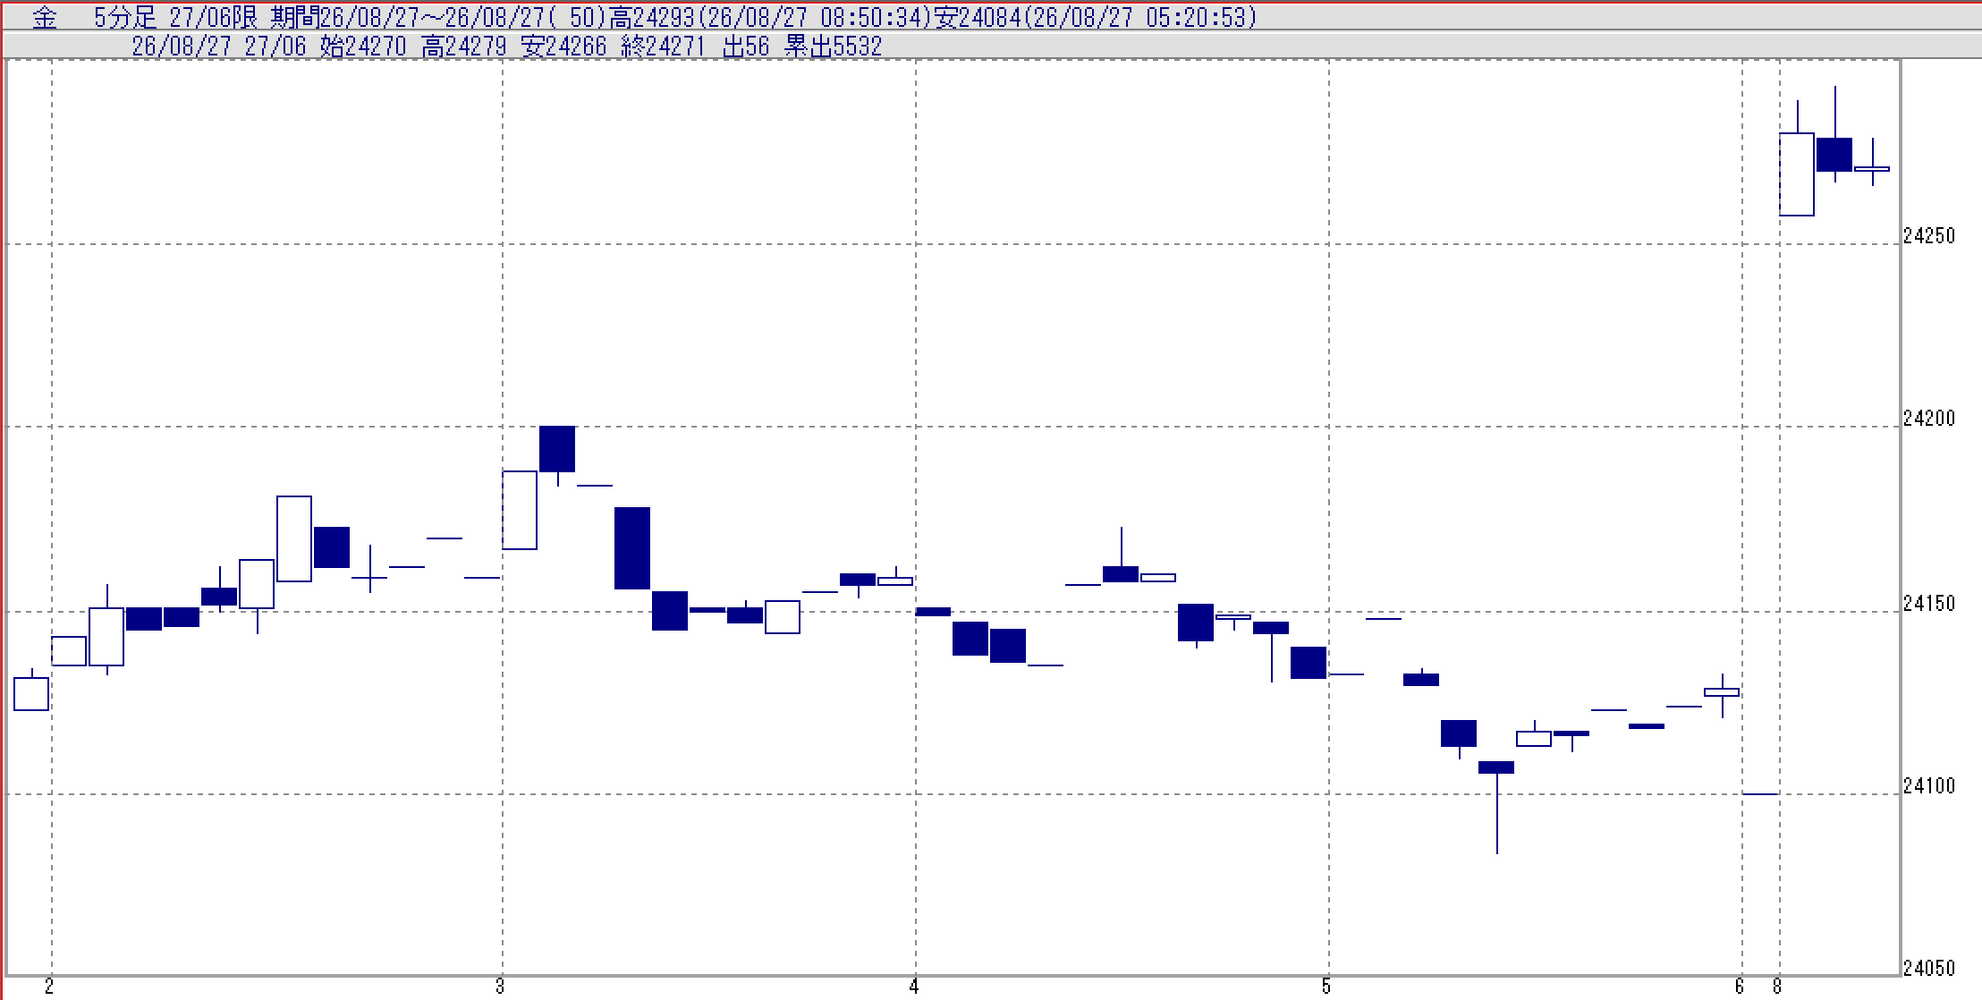Screen dimensions: 1982x1000
Task: Click the 金 instrument name in the header
Action: point(45,18)
